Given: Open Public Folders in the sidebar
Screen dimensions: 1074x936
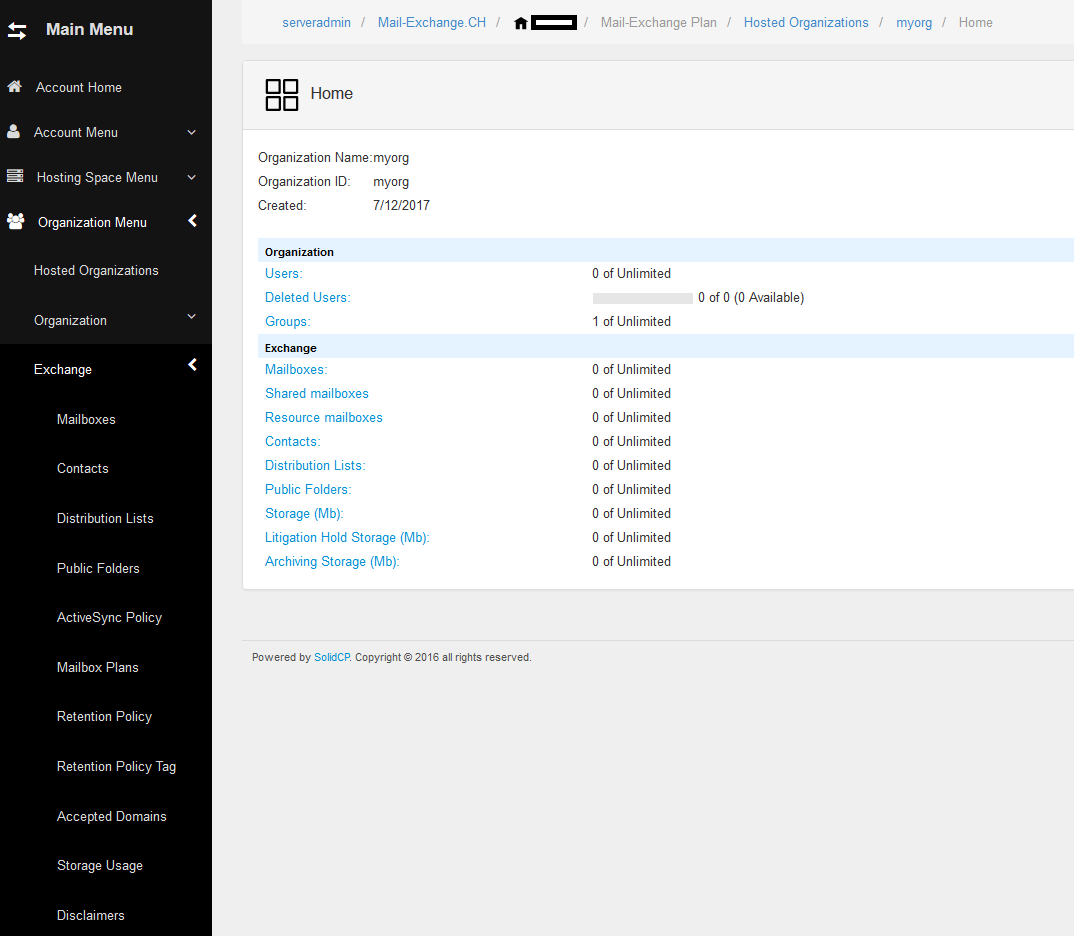Looking at the screenshot, I should [x=98, y=568].
